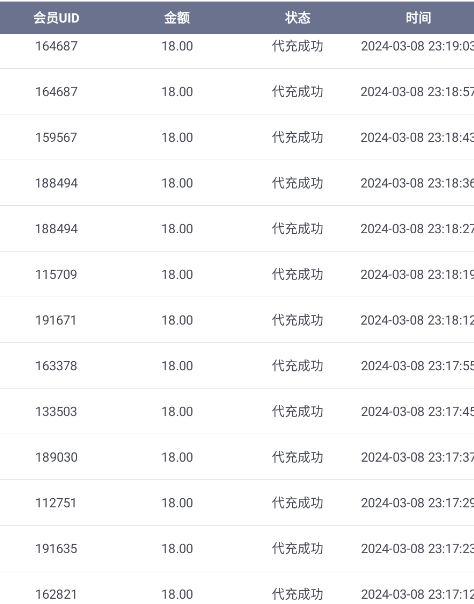Select member UID 163378

point(56,366)
